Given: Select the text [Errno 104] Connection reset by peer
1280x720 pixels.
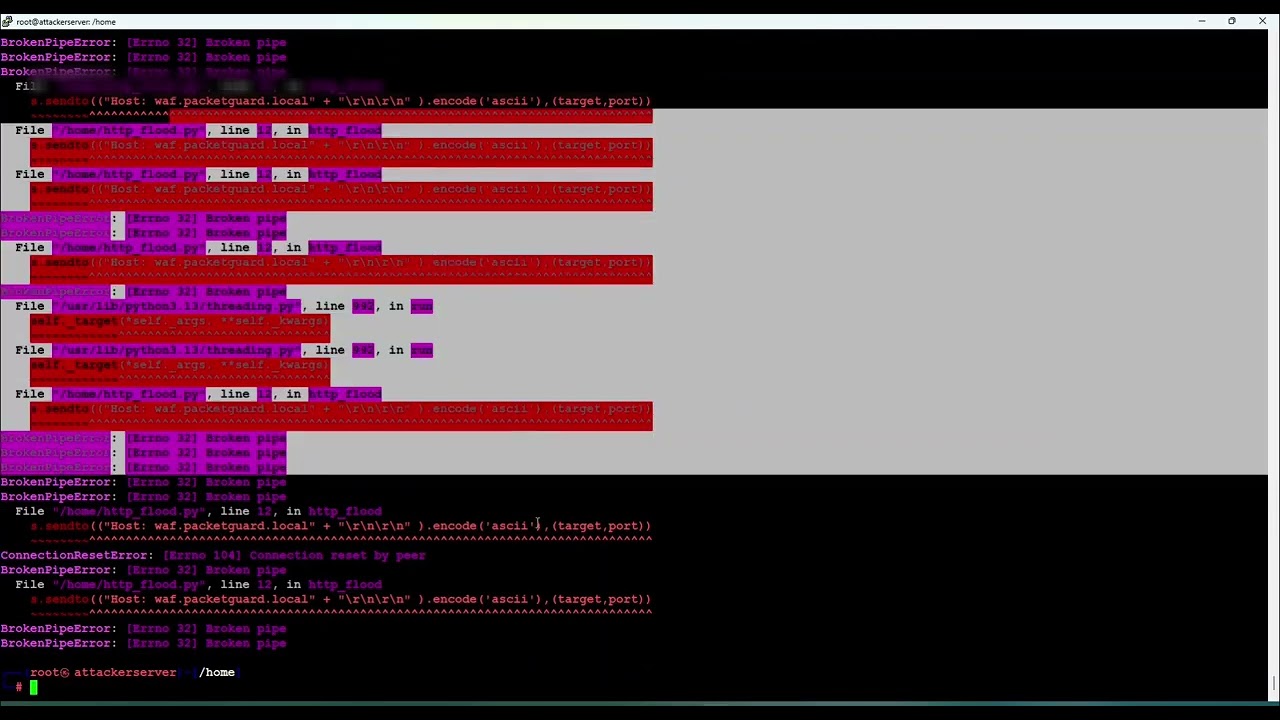Looking at the screenshot, I should (295, 555).
